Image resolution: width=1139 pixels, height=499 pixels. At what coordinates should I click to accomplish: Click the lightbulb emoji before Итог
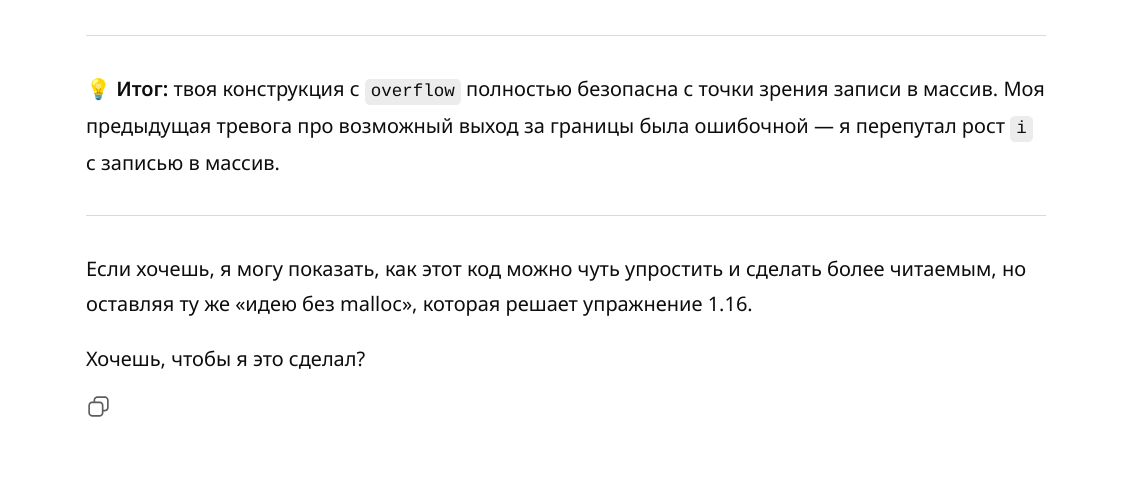click(x=98, y=90)
